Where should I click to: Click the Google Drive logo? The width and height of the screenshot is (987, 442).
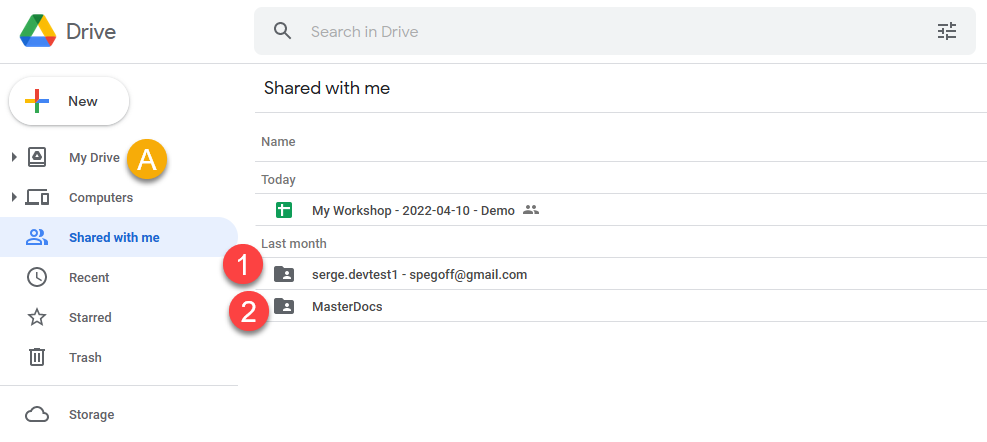(37, 31)
